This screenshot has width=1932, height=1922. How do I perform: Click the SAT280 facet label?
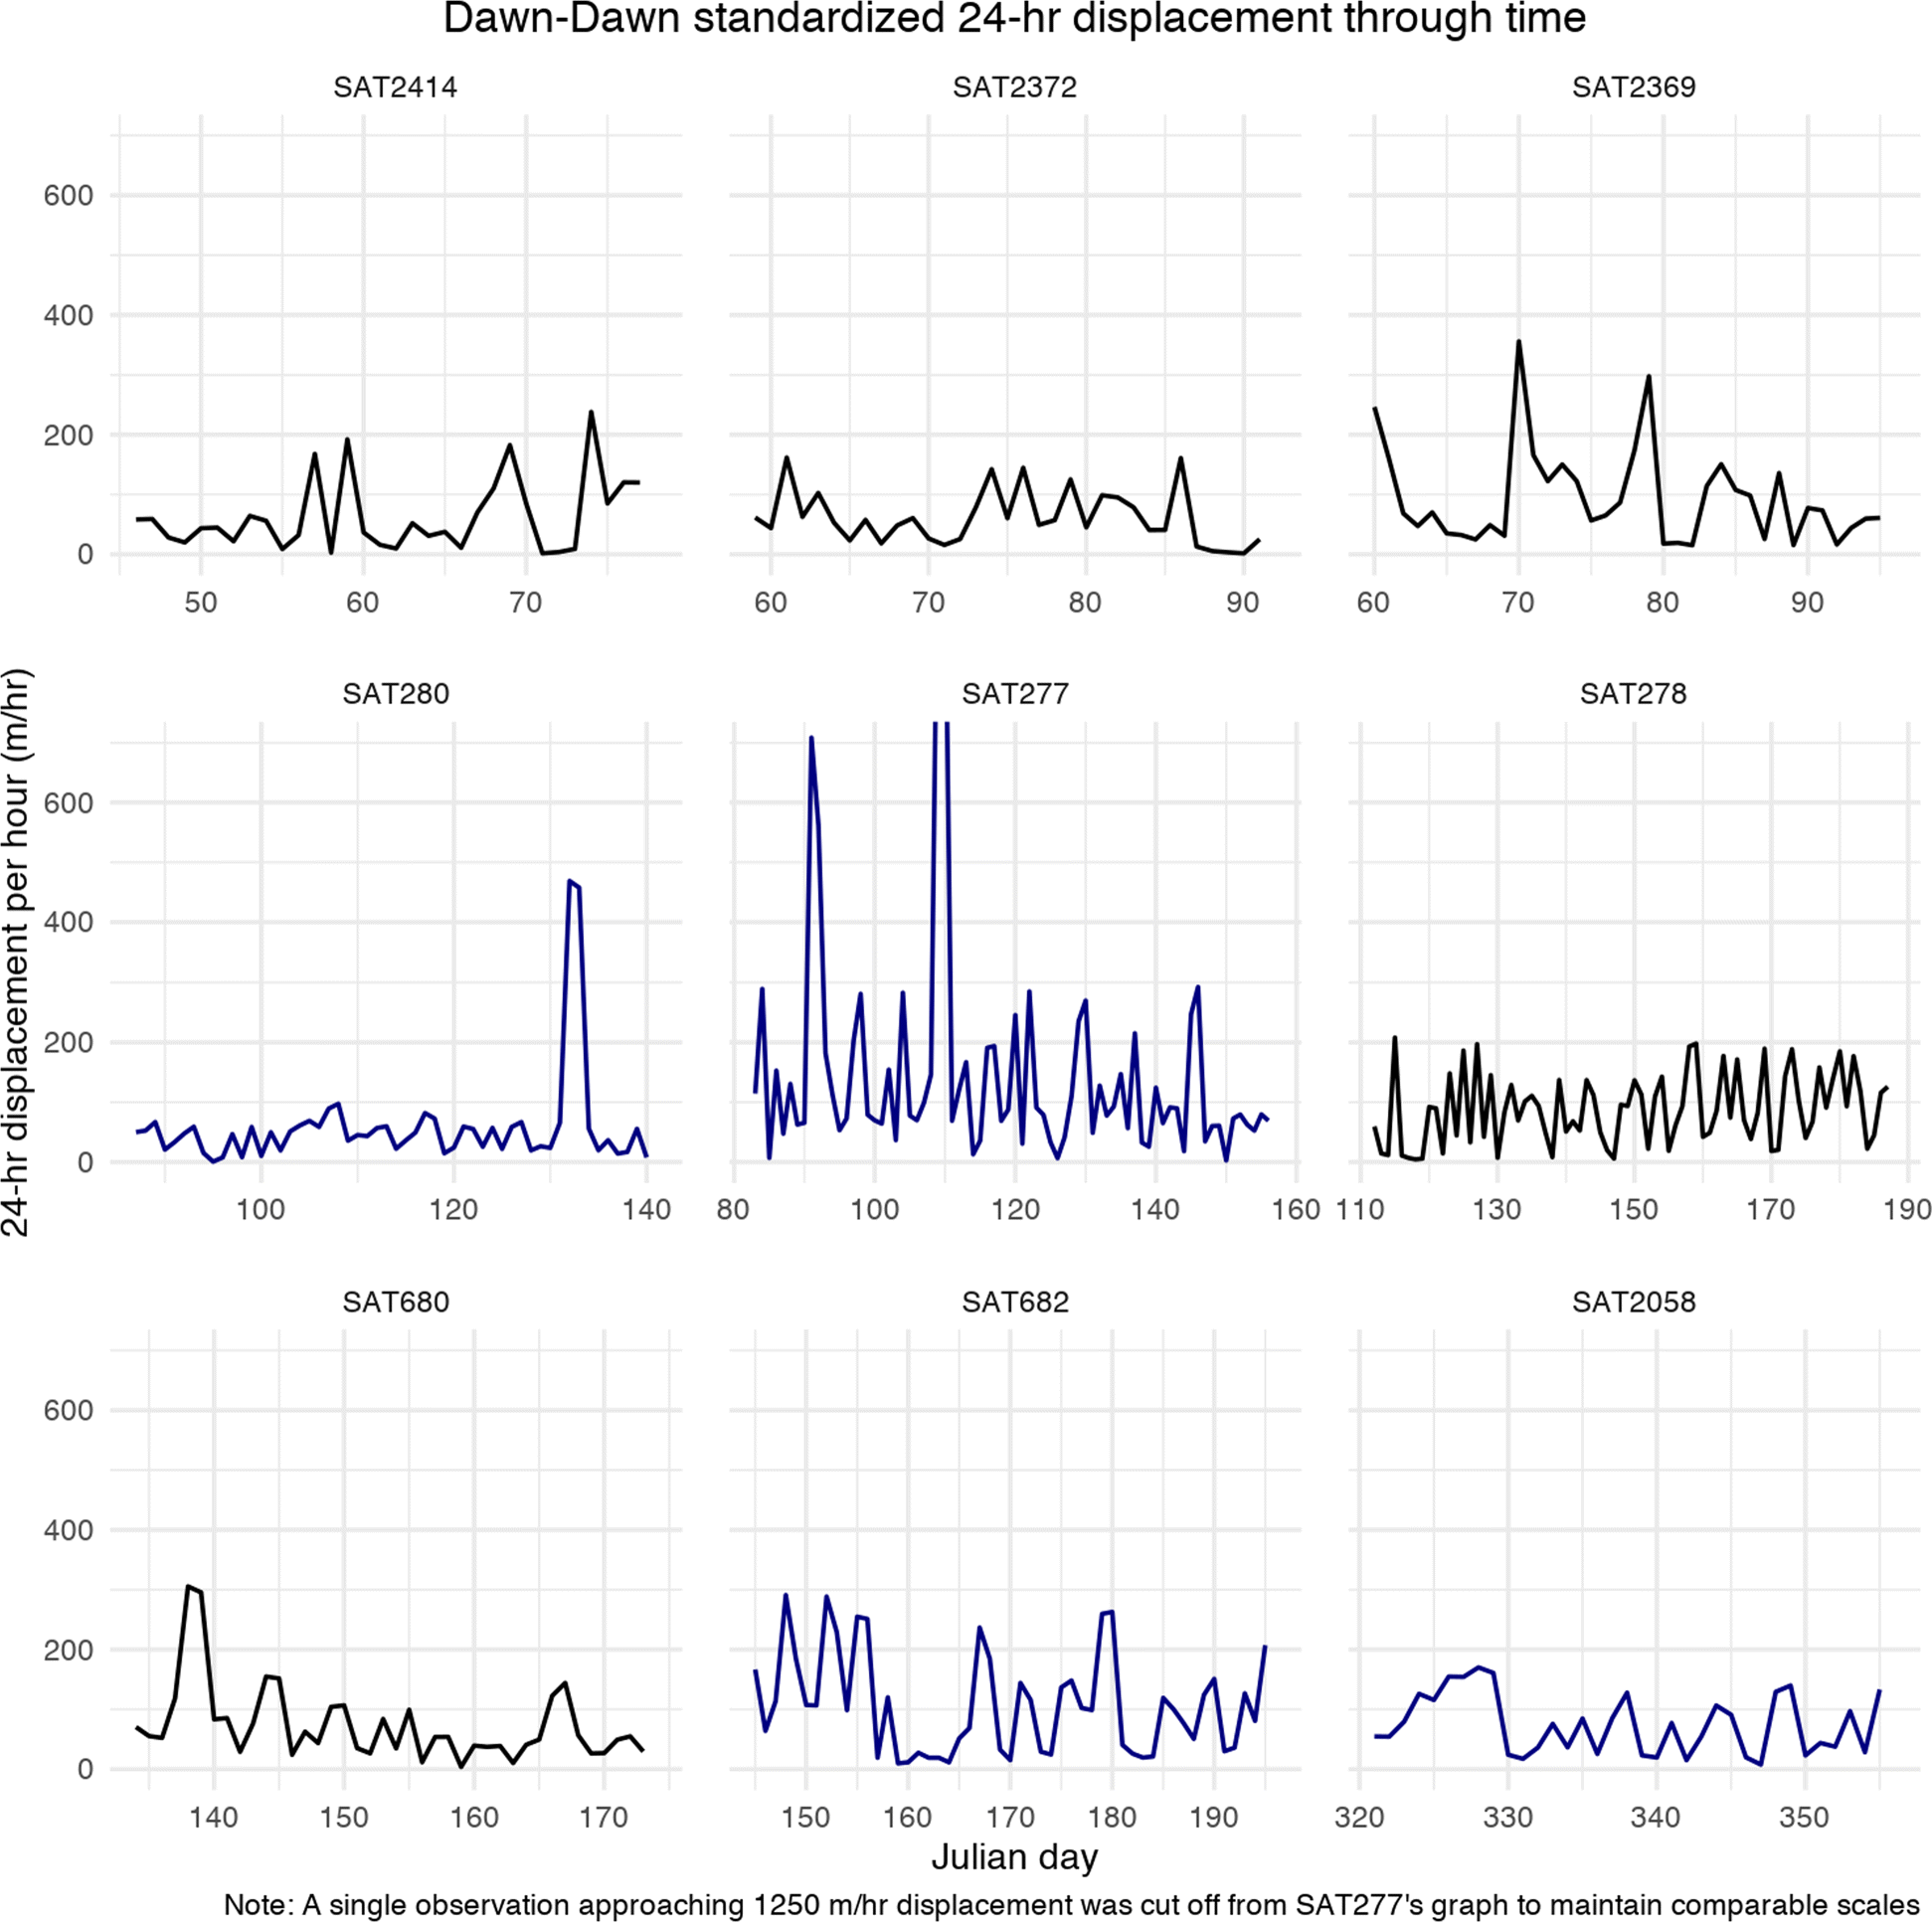[x=395, y=694]
